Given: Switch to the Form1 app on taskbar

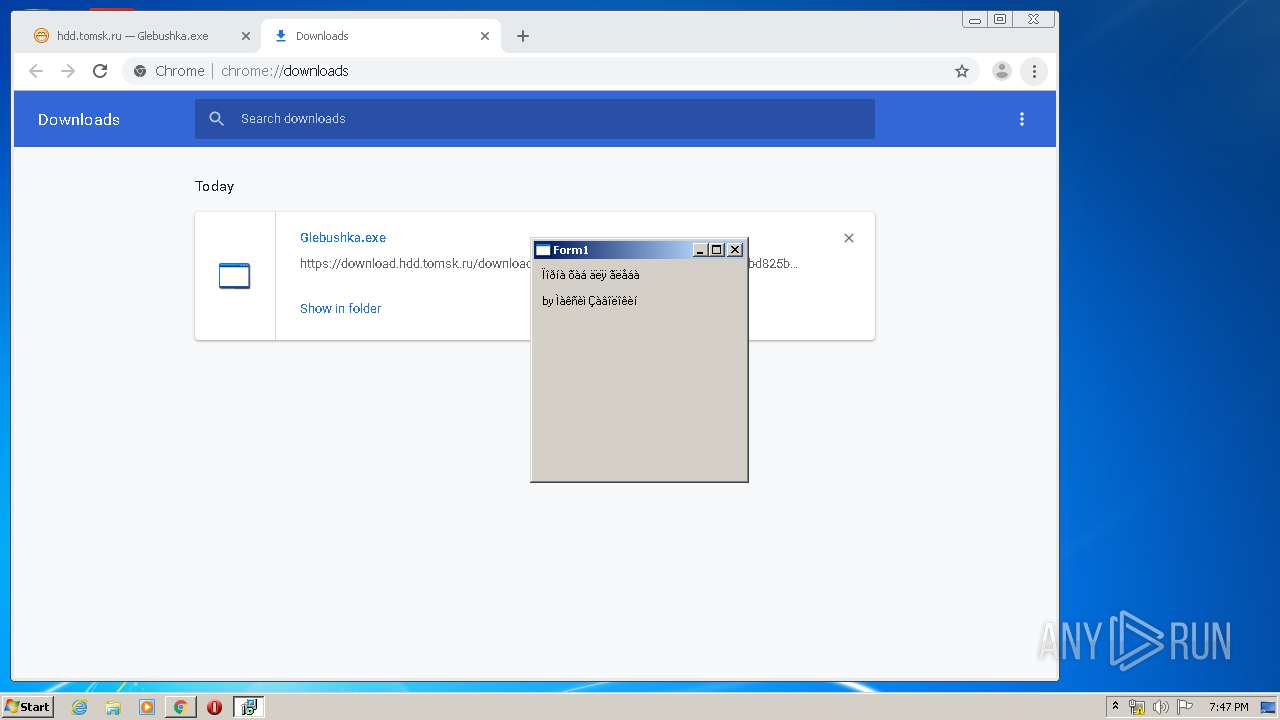Looking at the screenshot, I should [x=248, y=707].
